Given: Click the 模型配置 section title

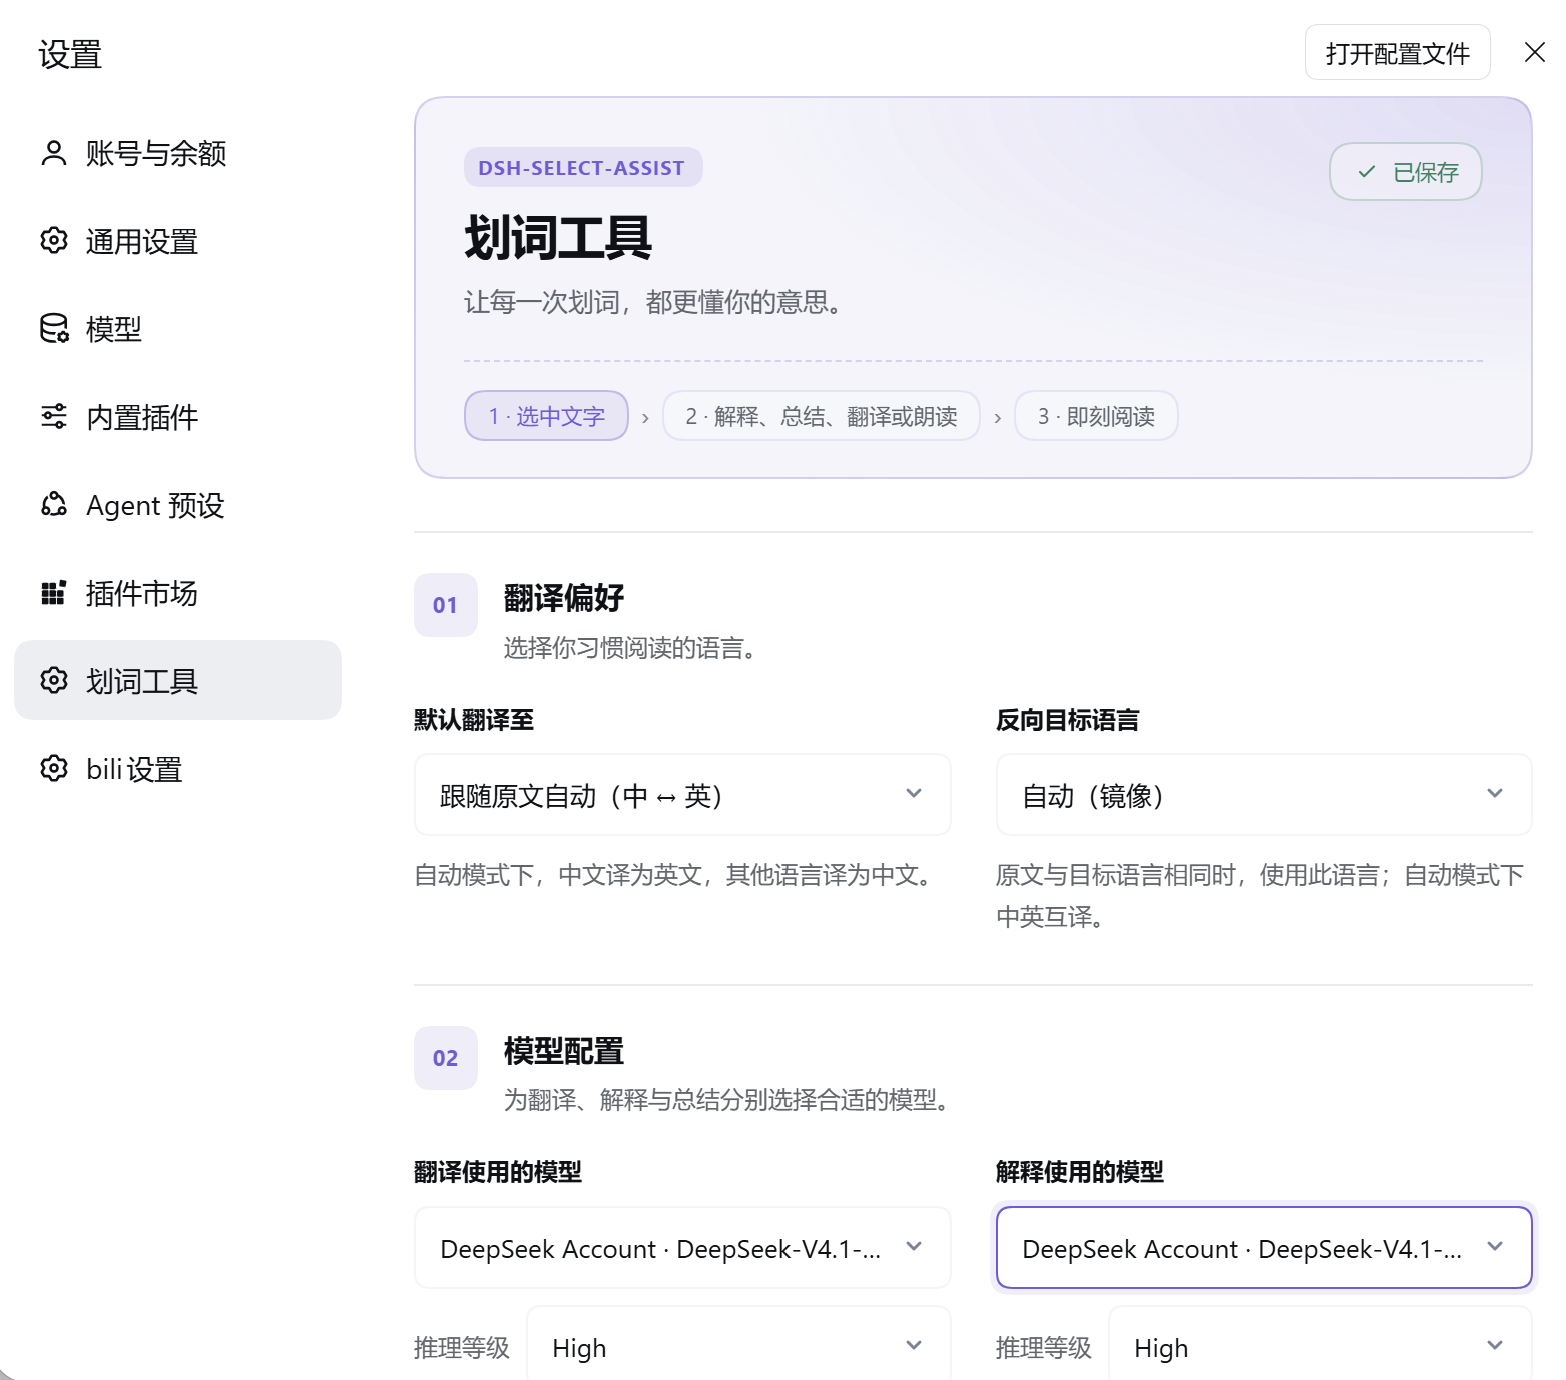Looking at the screenshot, I should pos(564,1051).
